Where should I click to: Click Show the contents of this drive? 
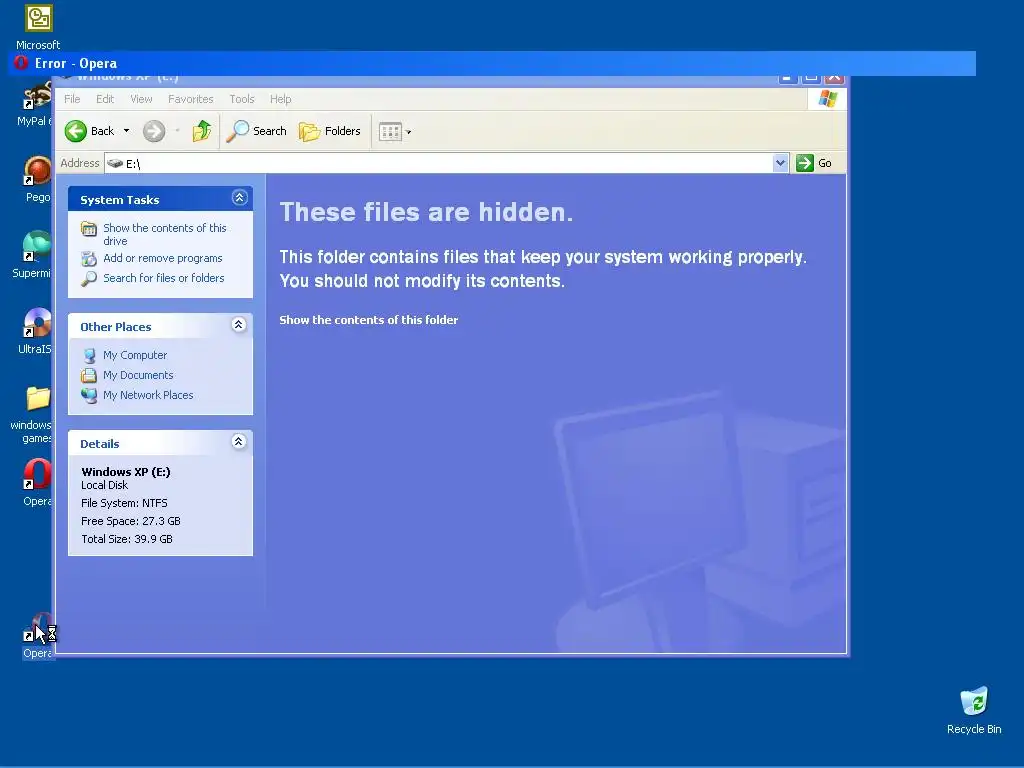click(x=165, y=234)
